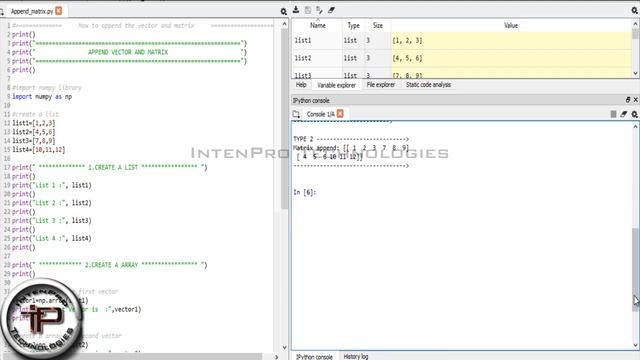The image size is (640, 360).
Task: Open IPython console options gear icon
Action: point(635,114)
